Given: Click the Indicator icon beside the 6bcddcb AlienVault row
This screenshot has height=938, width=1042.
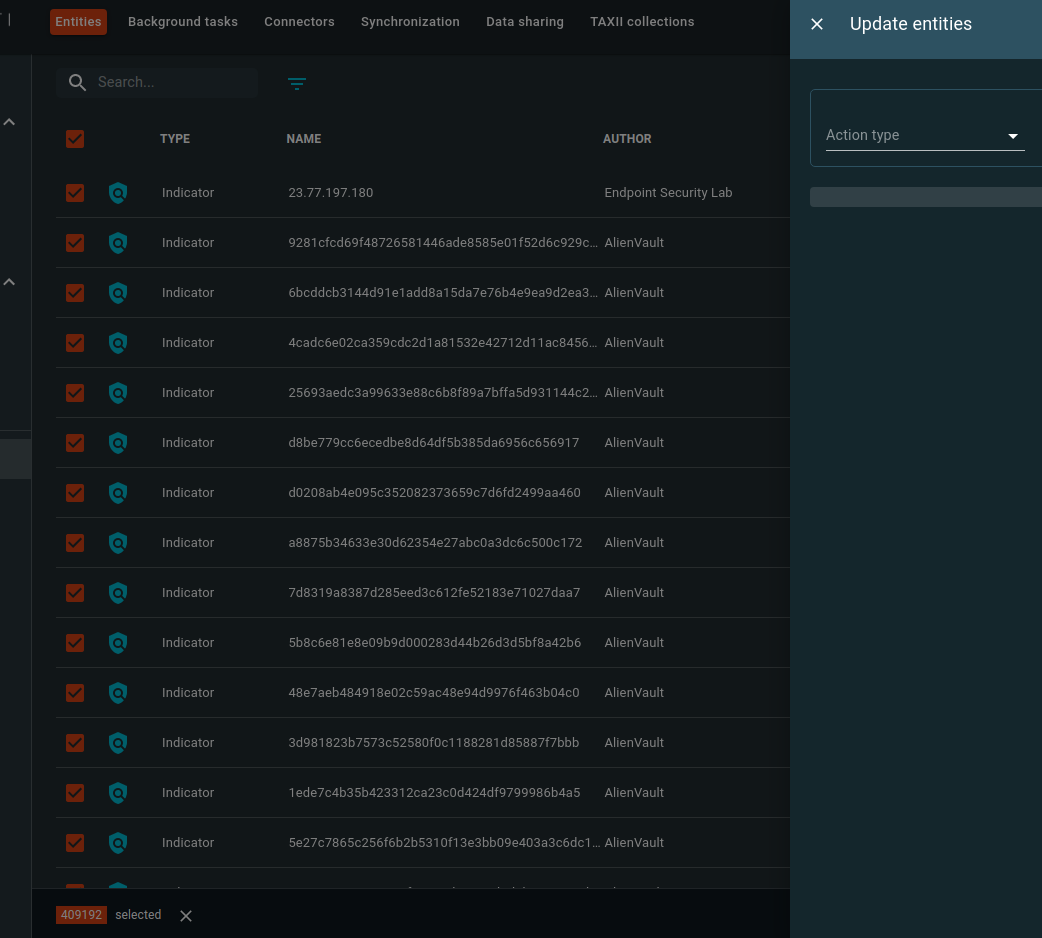Looking at the screenshot, I should (x=118, y=293).
